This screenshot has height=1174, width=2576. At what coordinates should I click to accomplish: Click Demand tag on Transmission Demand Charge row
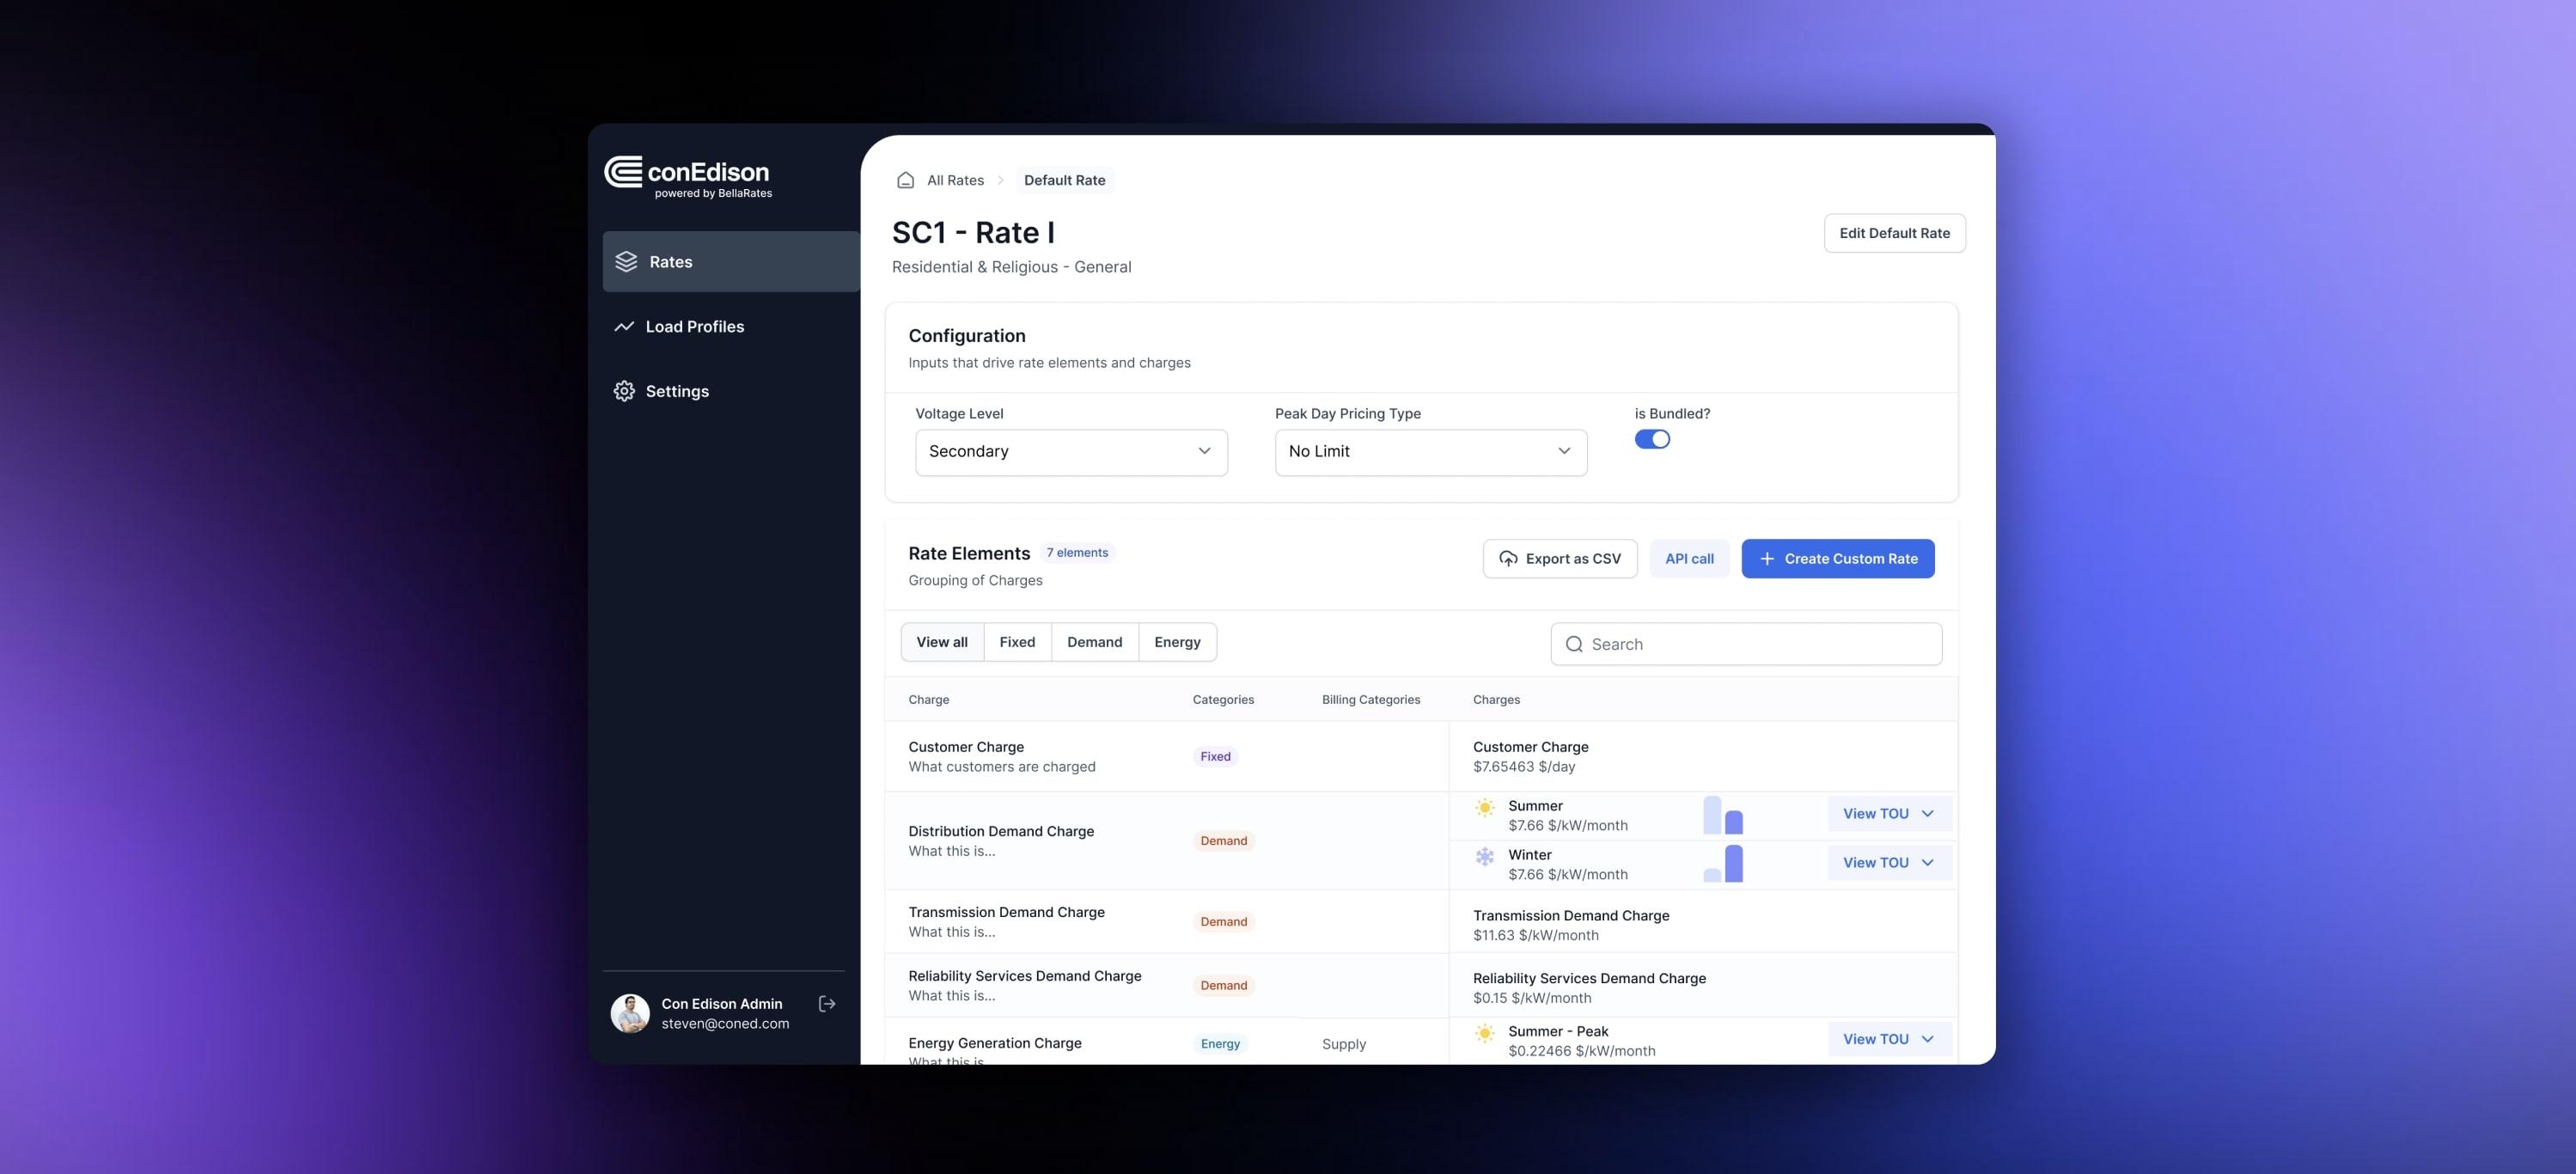[x=1223, y=921]
